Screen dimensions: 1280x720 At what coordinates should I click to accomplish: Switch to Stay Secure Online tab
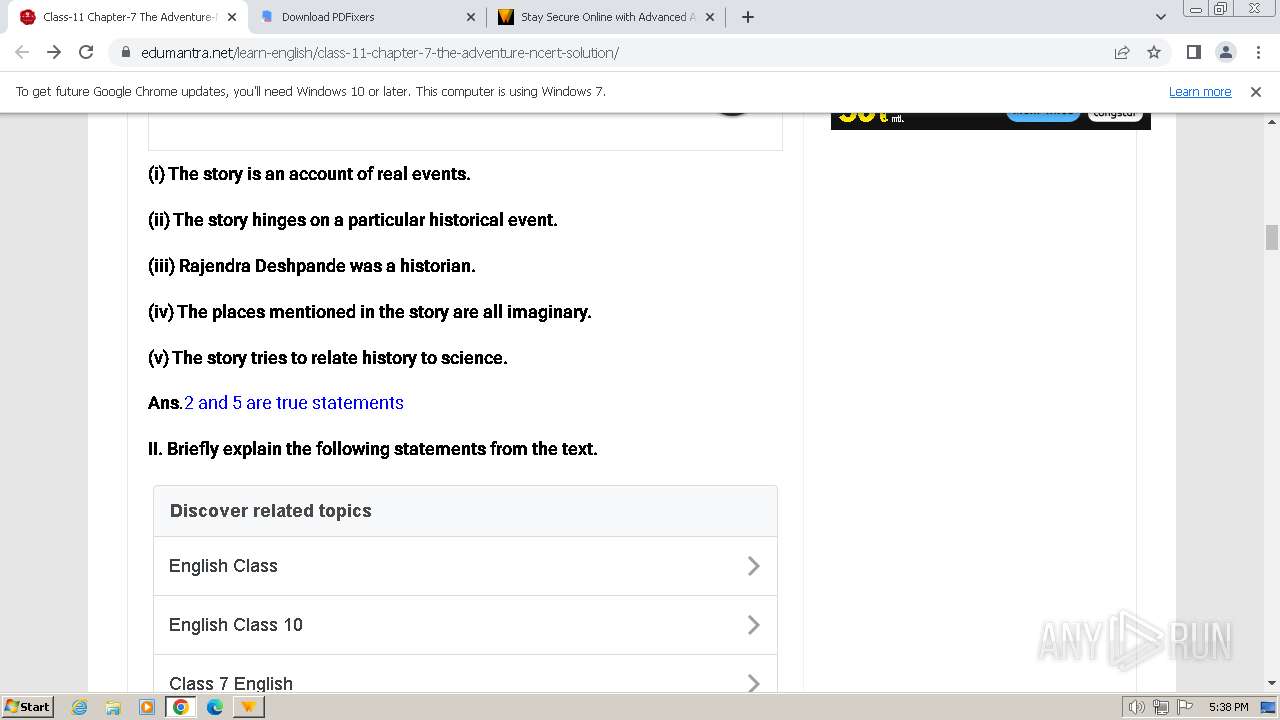(607, 17)
